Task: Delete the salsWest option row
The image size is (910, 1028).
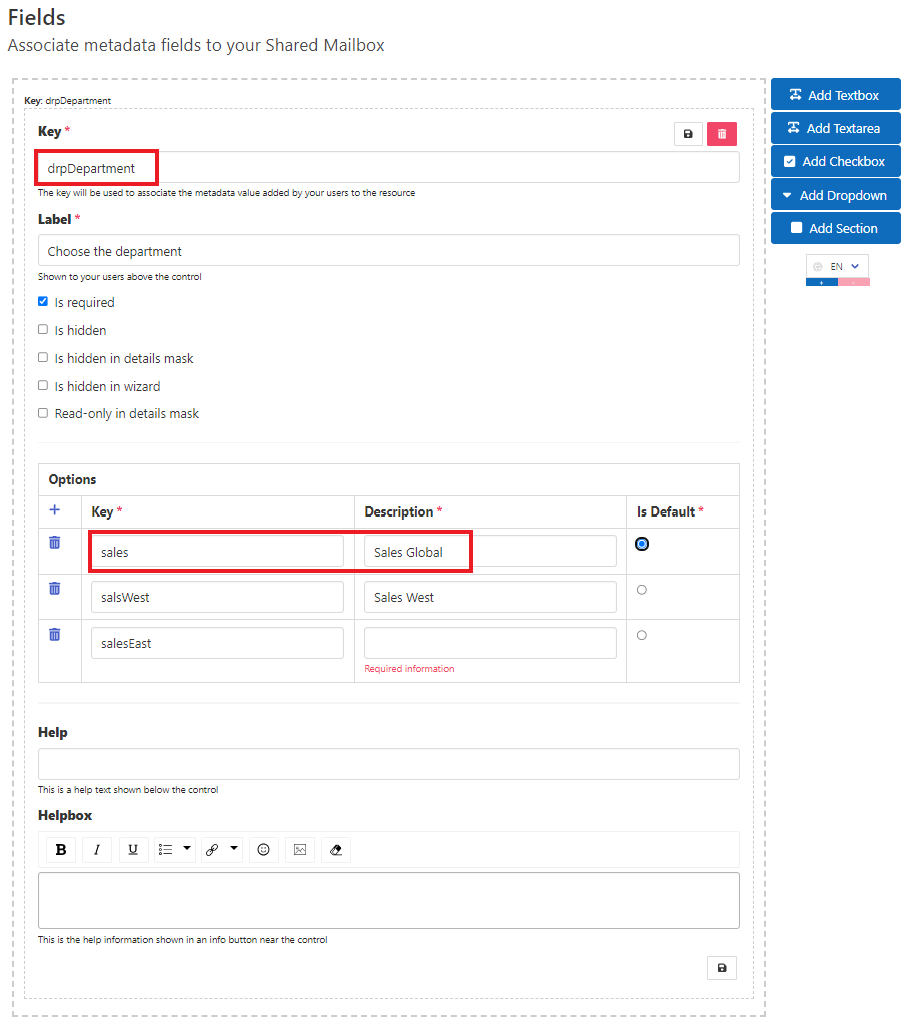Action: coord(55,588)
